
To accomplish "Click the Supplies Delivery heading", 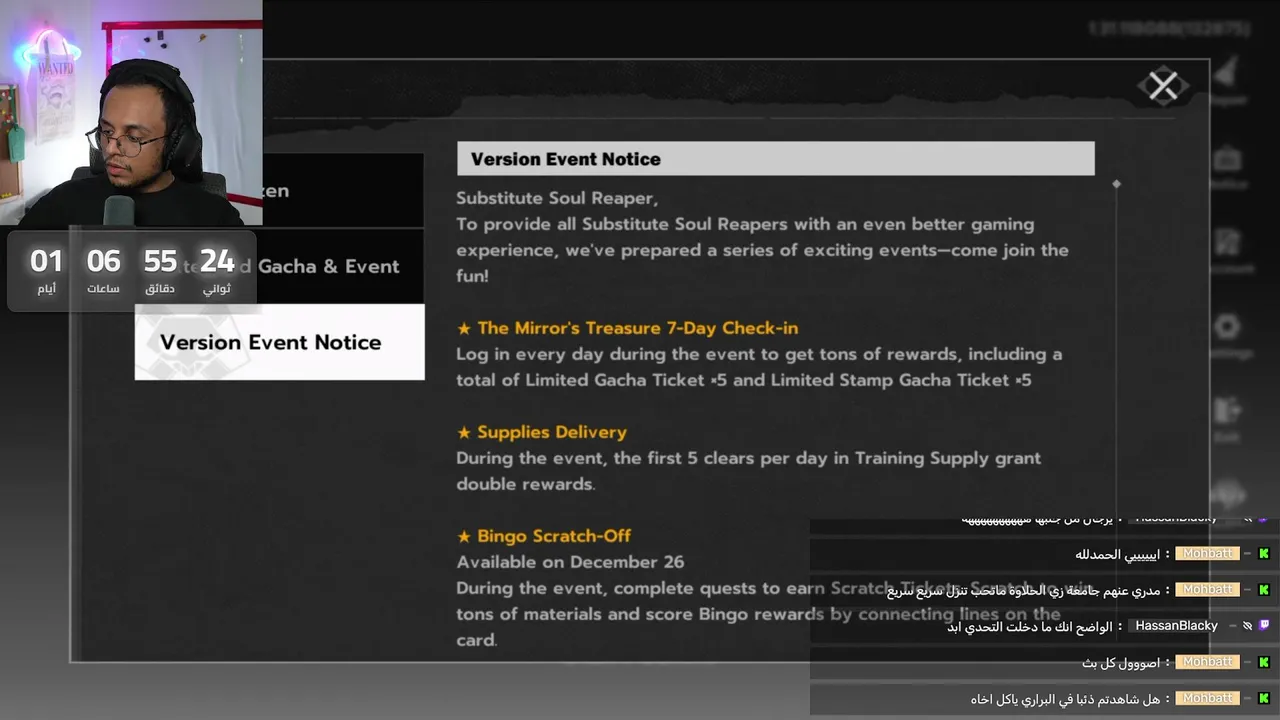I will 552,432.
